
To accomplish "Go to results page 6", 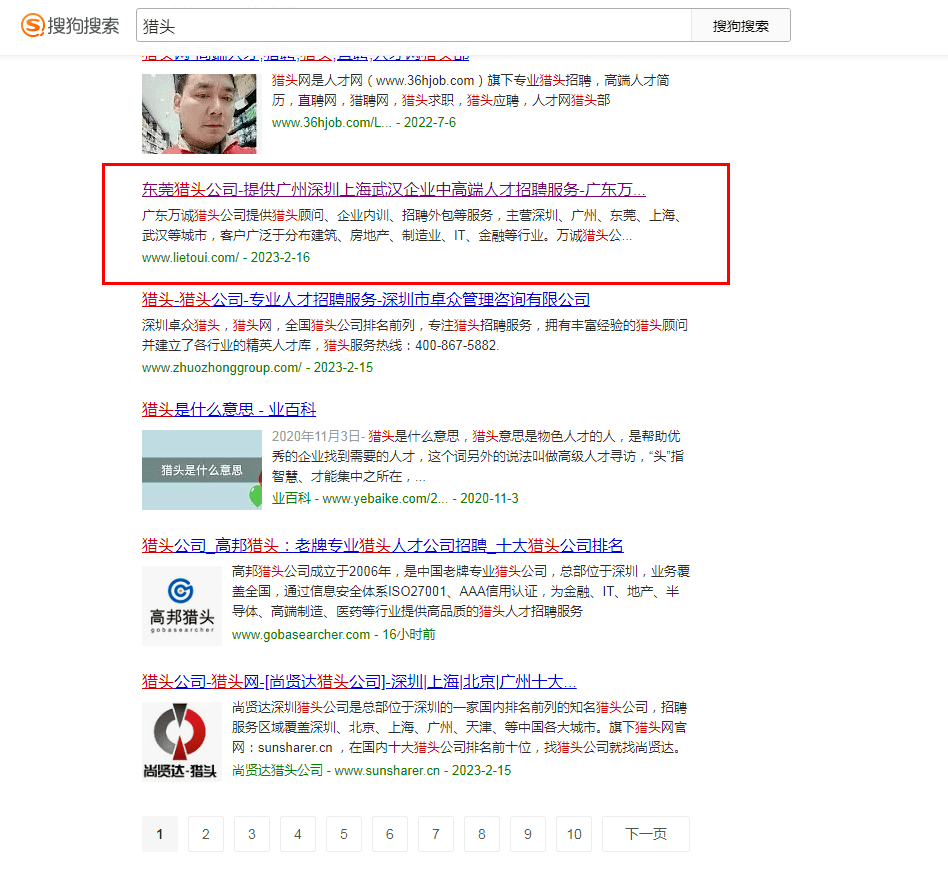I will 389,834.
